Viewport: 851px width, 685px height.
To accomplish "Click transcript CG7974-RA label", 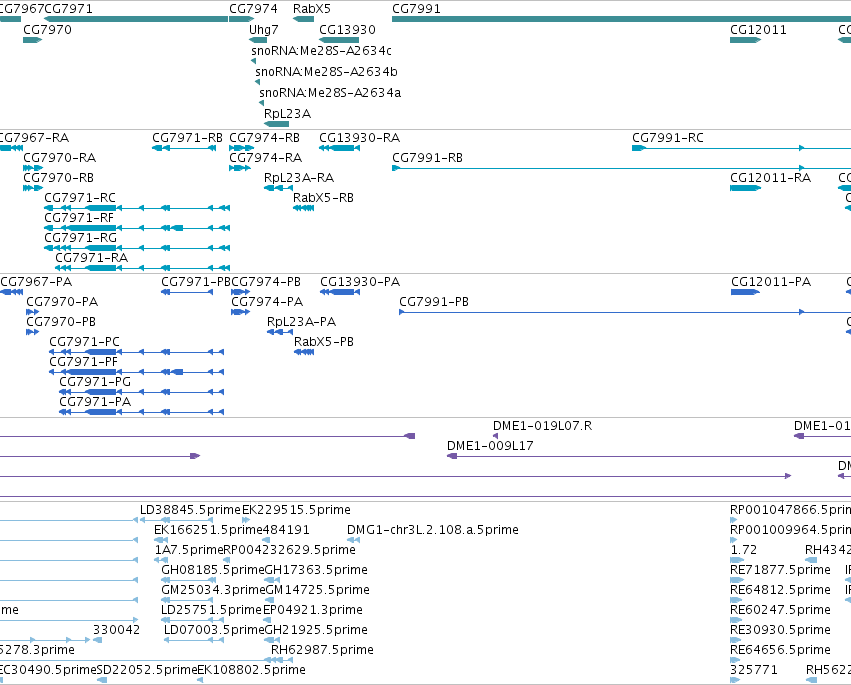I will pyautogui.click(x=265, y=158).
